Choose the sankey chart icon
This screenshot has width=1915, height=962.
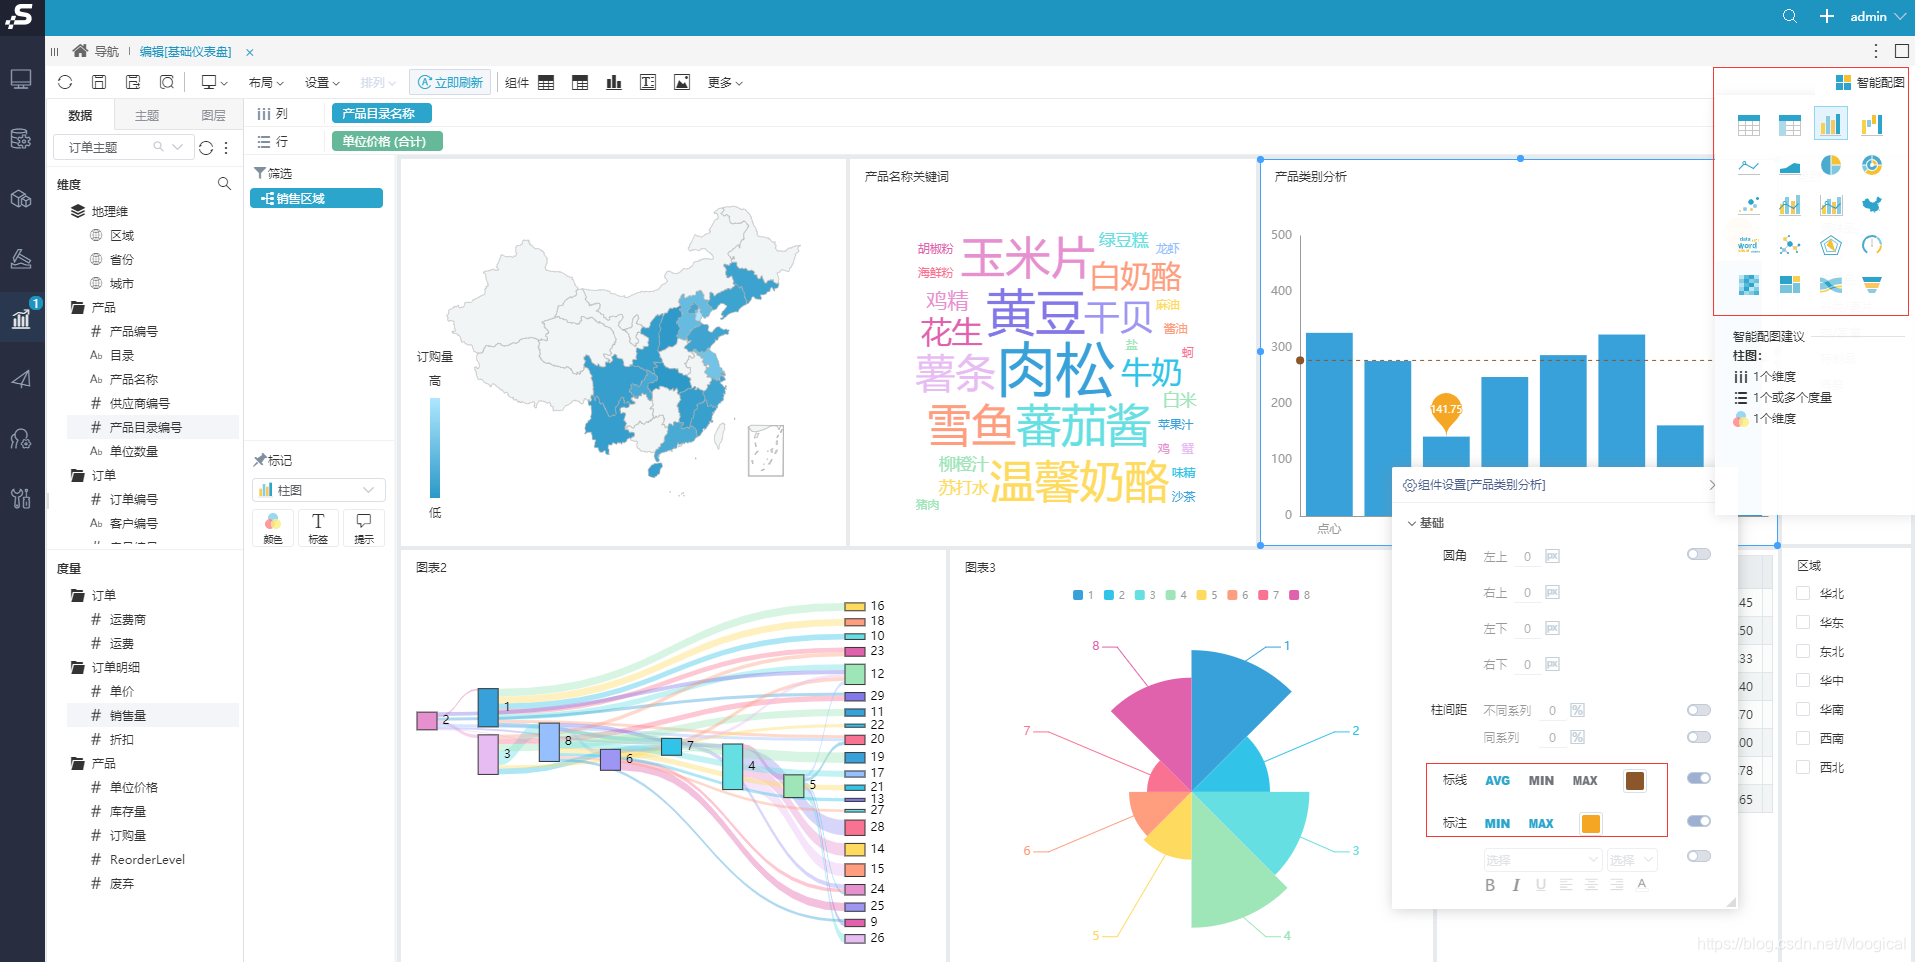(1830, 285)
